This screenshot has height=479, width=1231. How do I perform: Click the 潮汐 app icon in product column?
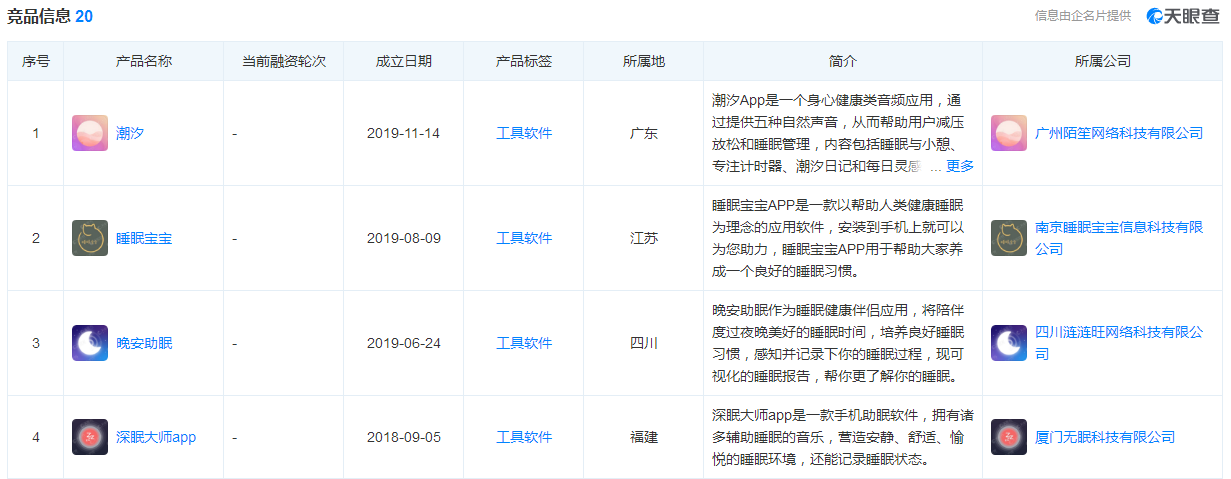click(90, 133)
